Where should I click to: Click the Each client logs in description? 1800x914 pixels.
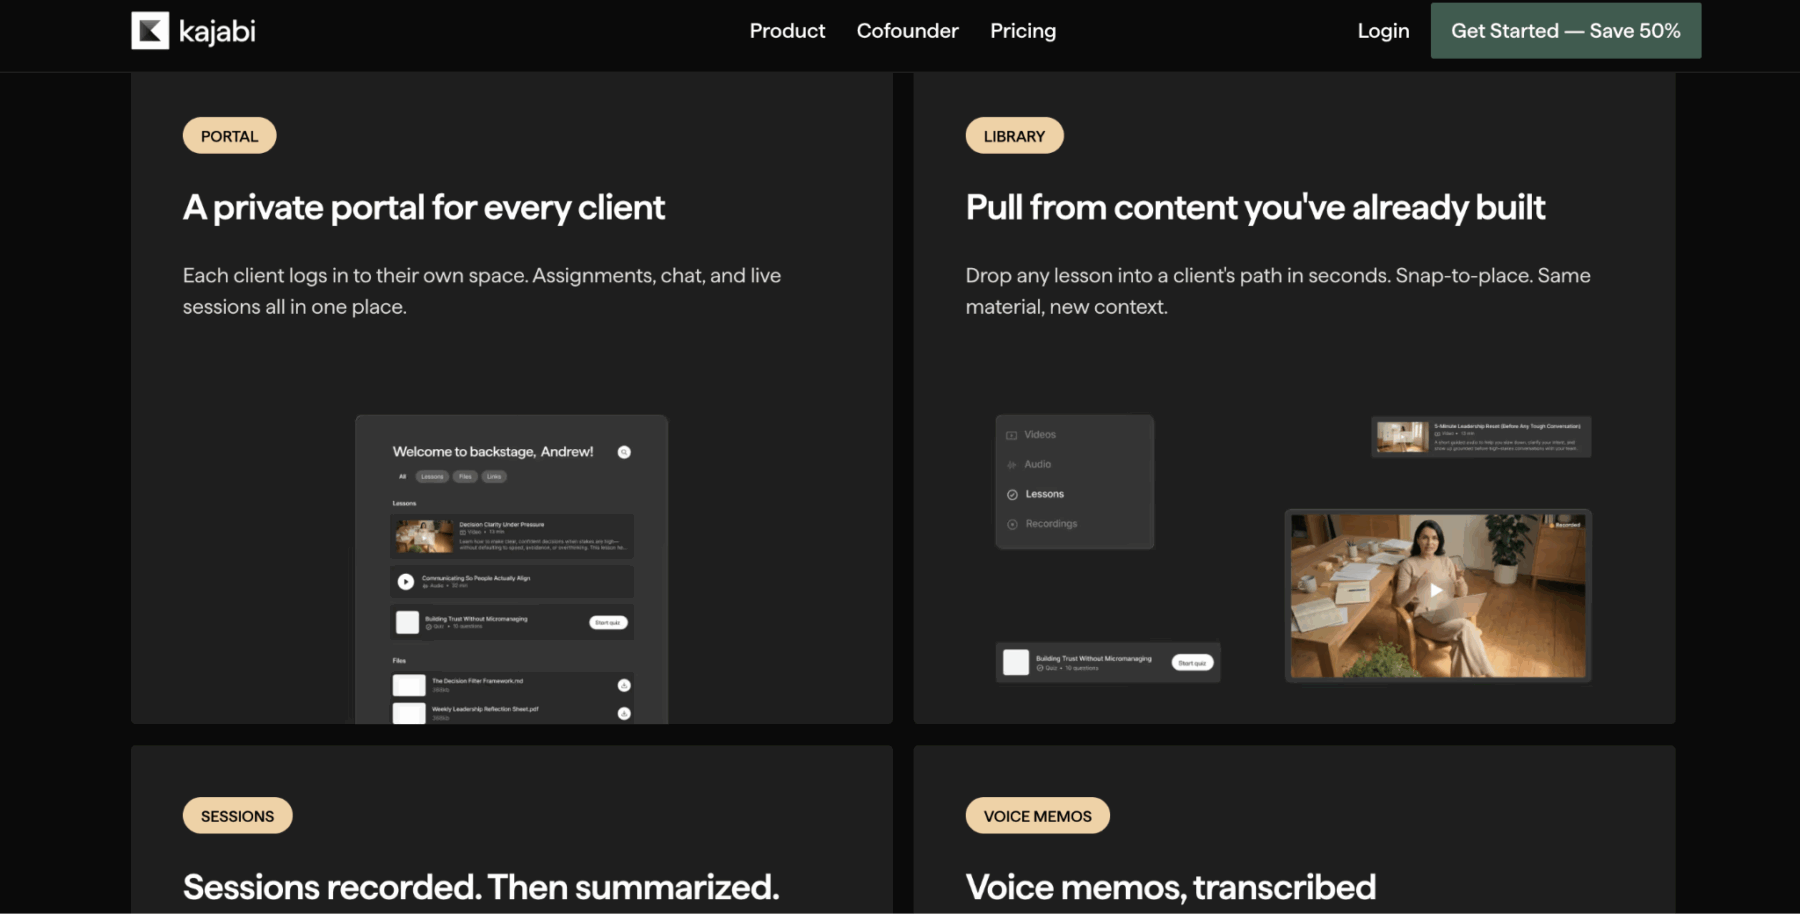coord(482,291)
